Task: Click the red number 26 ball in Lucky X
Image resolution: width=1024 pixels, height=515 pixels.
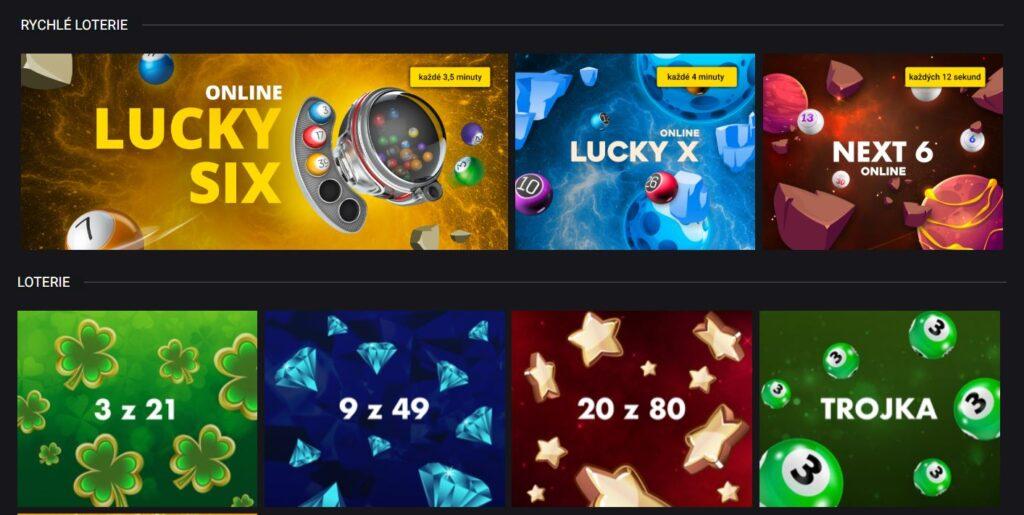Action: tap(660, 187)
